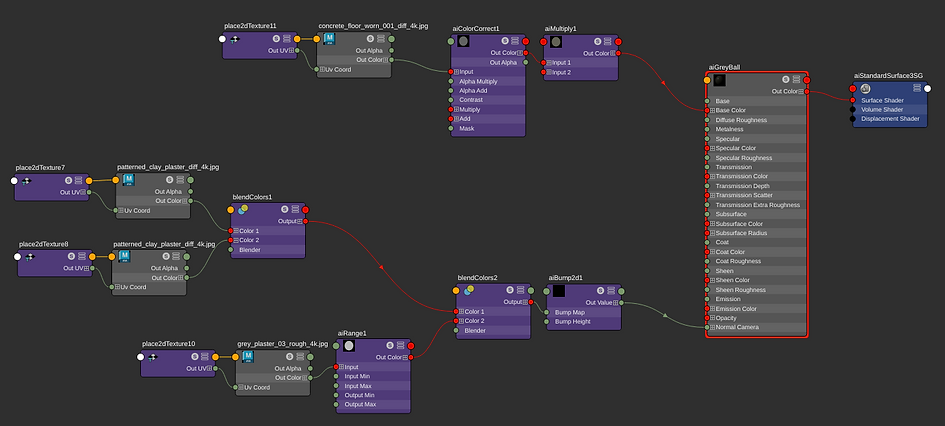Click Bump Height input port on aiBump2d1
The height and width of the screenshot is (426, 945).
(x=547, y=322)
